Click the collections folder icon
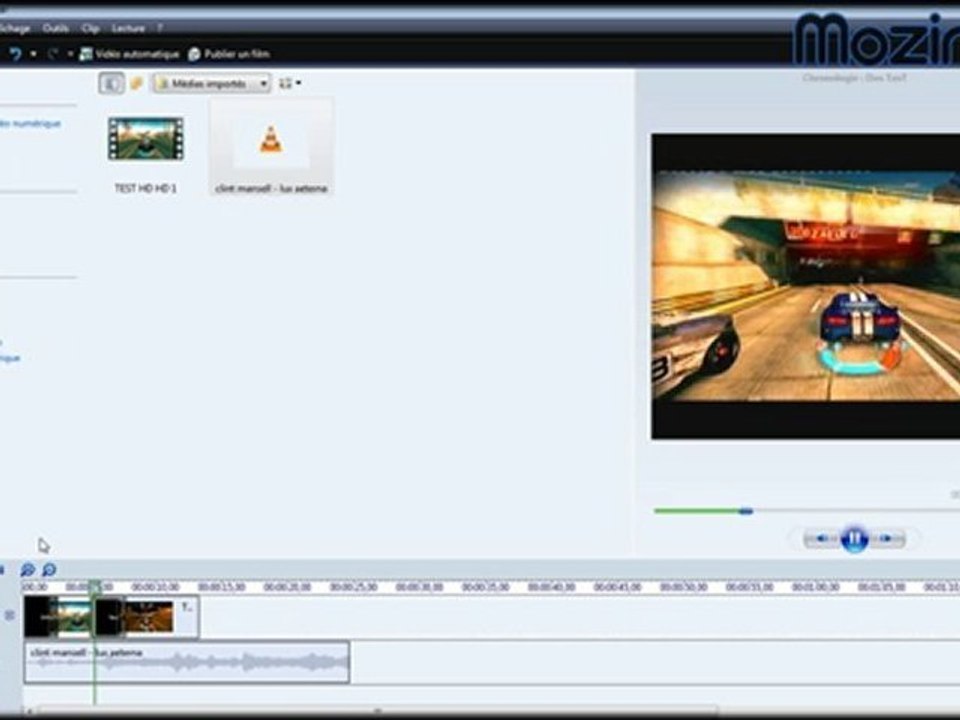The width and height of the screenshot is (960, 720). (137, 83)
